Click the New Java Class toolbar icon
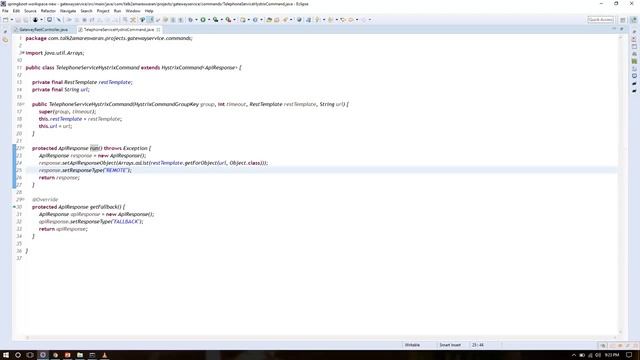640x360 pixels. tap(255, 20)
